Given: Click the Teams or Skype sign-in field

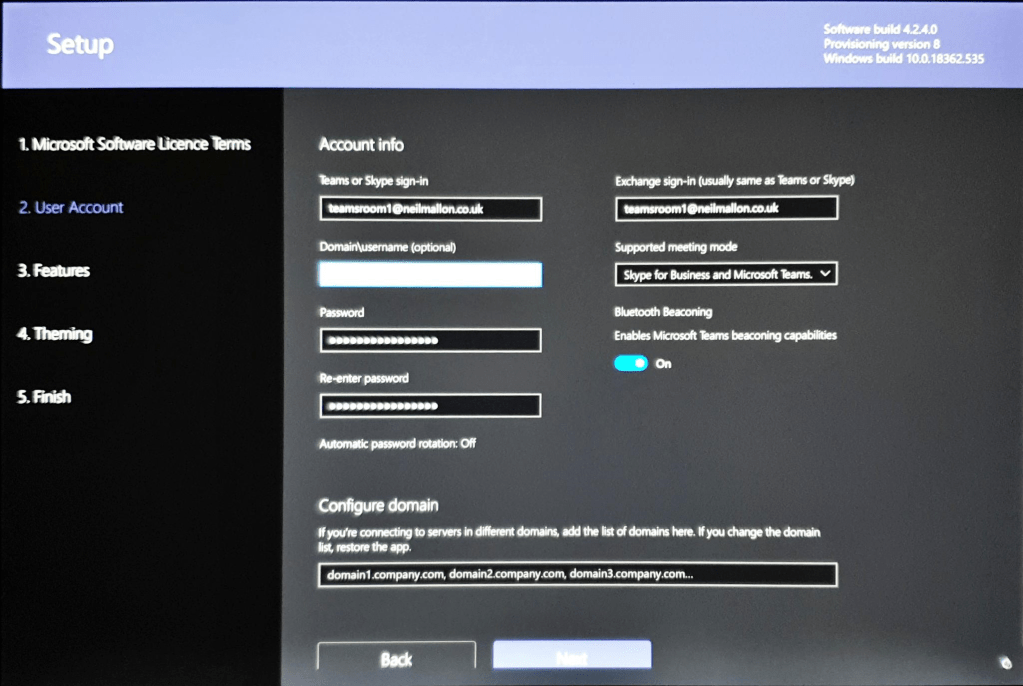Looking at the screenshot, I should coord(430,209).
